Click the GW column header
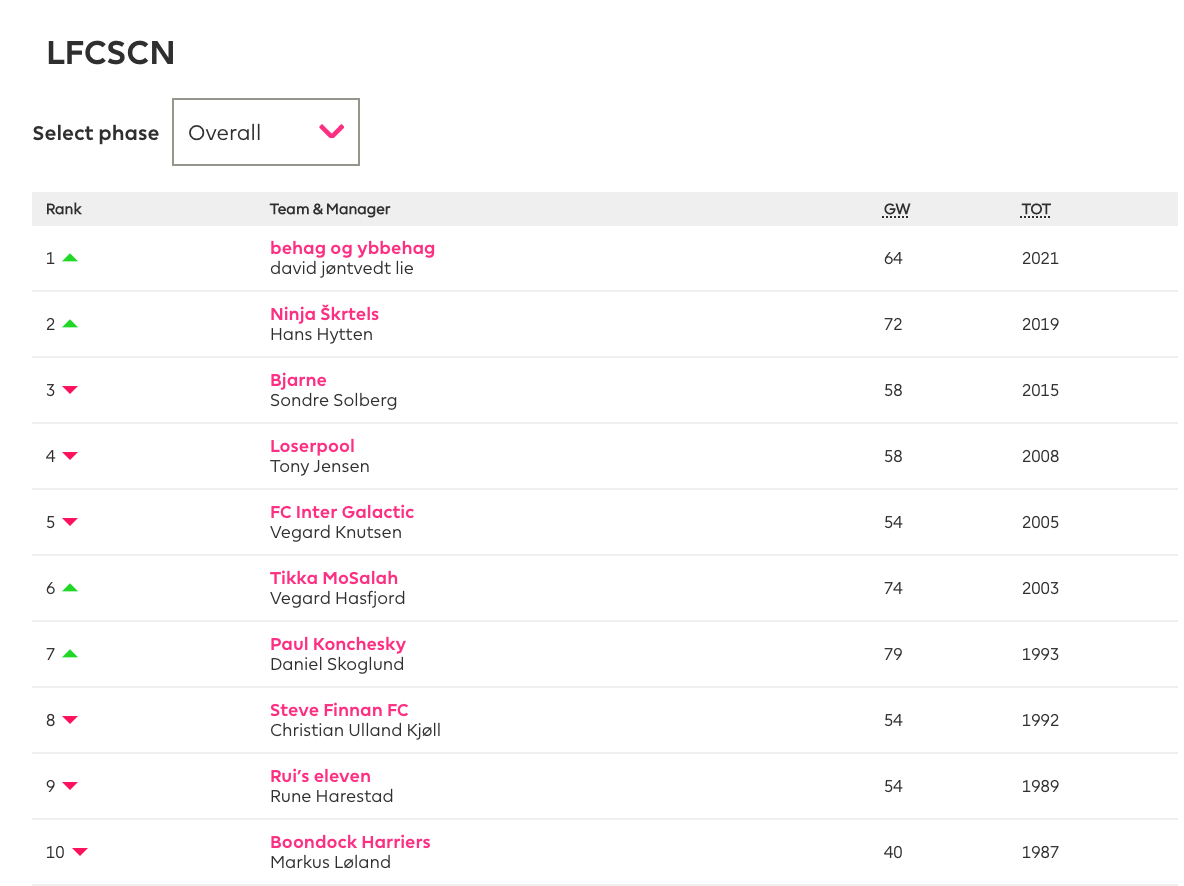 tap(896, 210)
